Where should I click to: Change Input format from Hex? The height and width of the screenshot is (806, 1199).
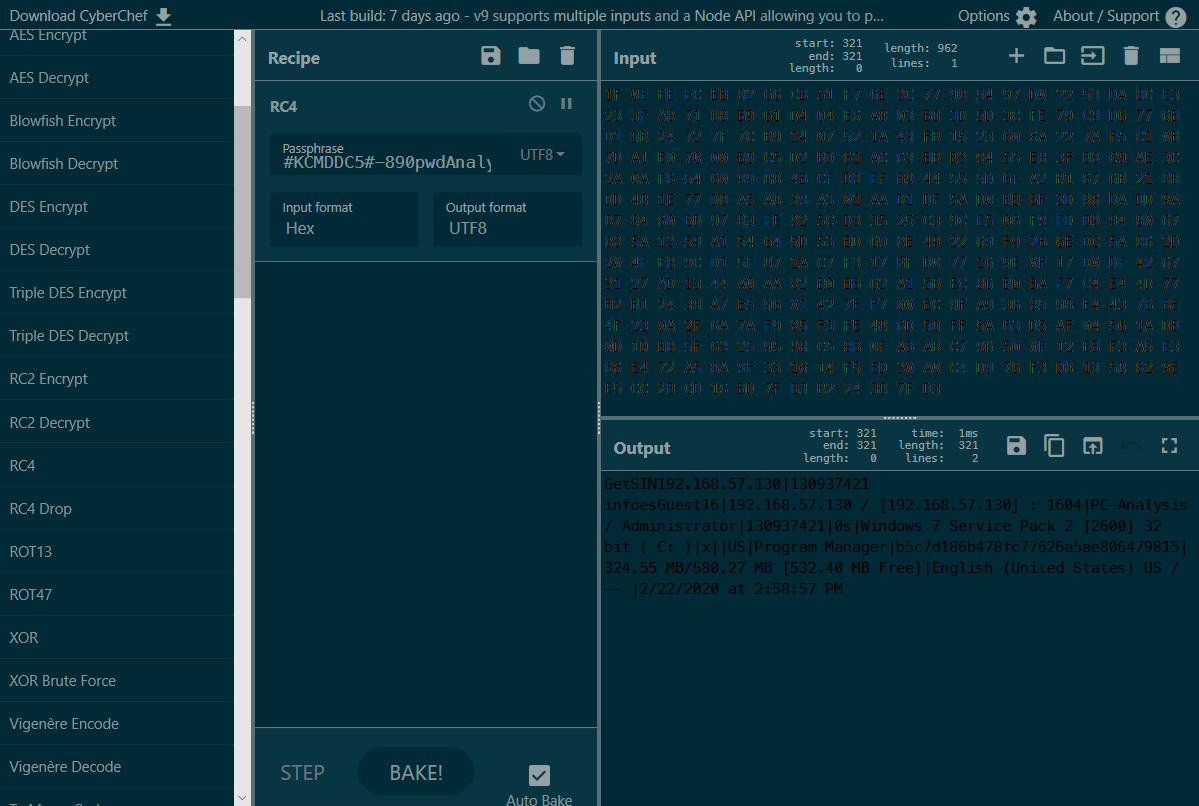point(343,228)
